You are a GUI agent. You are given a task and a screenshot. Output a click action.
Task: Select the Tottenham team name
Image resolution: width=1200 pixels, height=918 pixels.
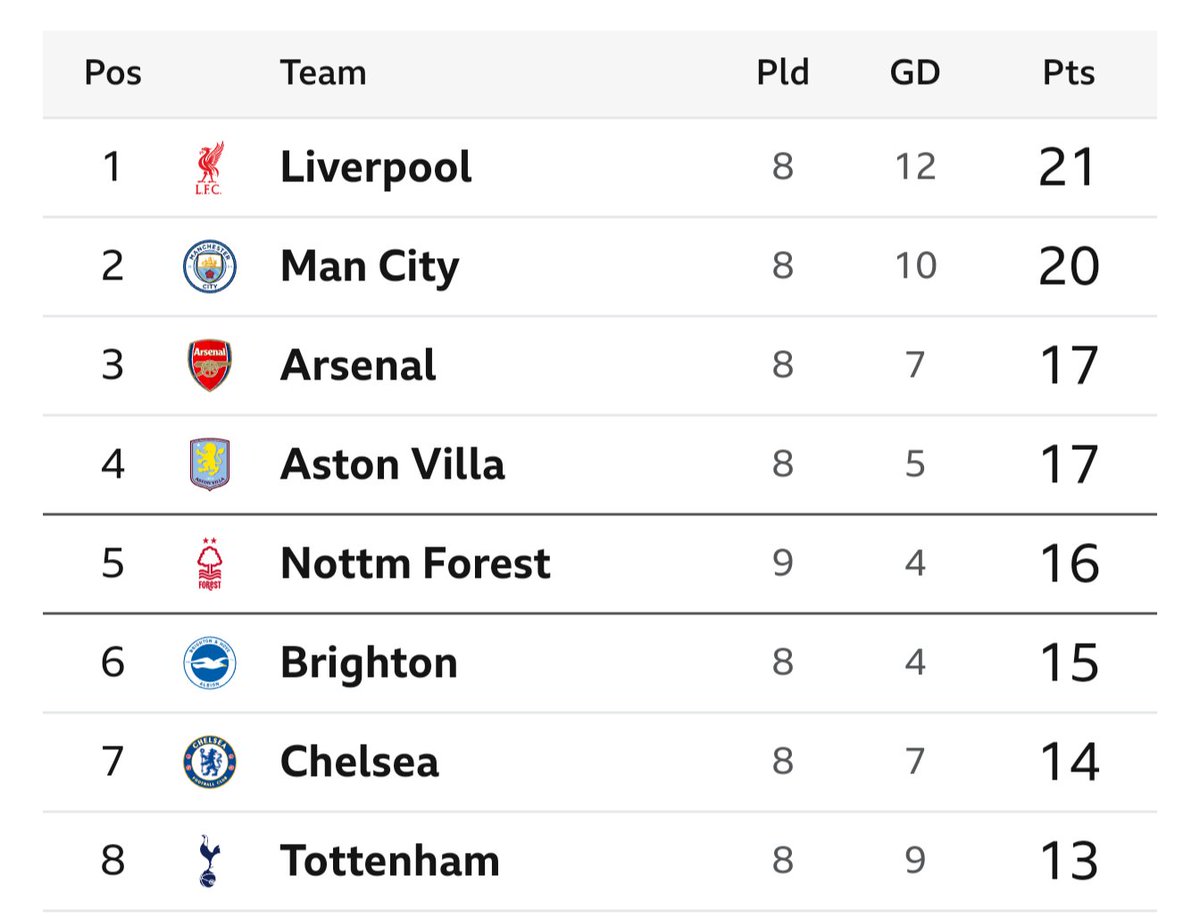tap(390, 860)
